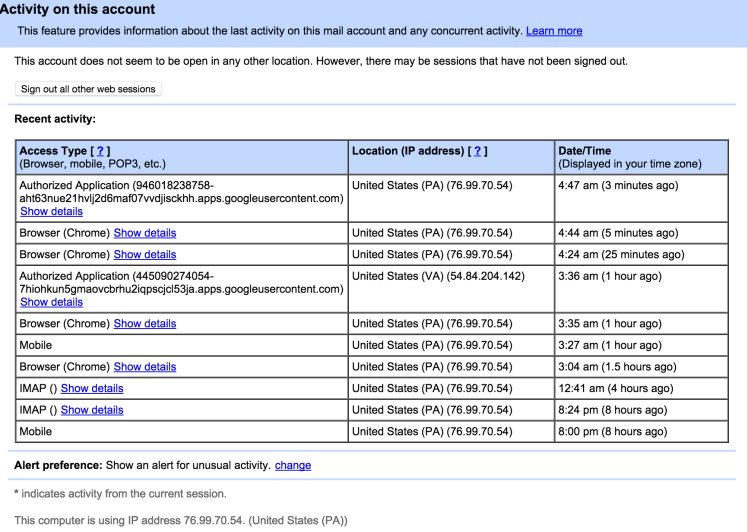Show details for the 4:47 am Authorized Application

click(51, 212)
